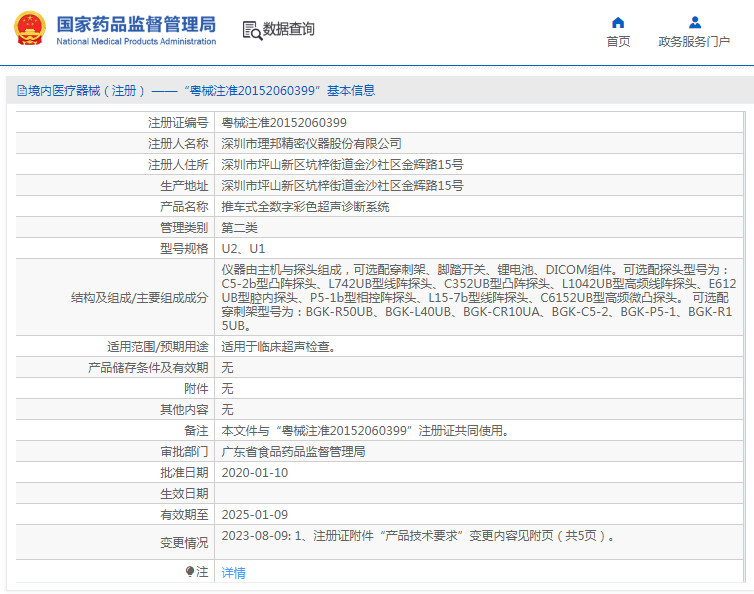Go to 首页 via home icon

[x=618, y=23]
